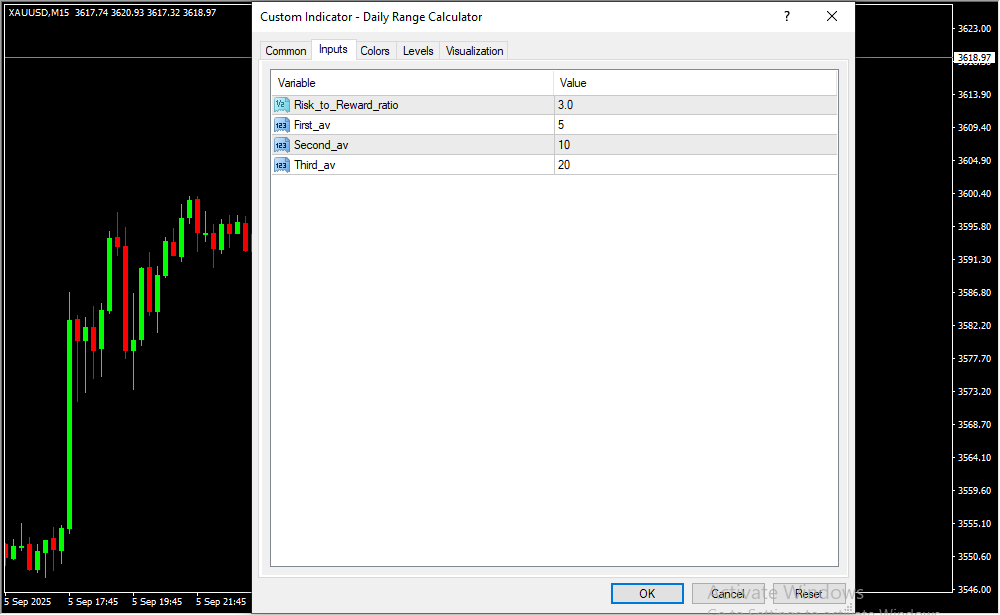Image resolution: width=1000 pixels, height=615 pixels.
Task: Go to the Levels tab
Action: (x=418, y=51)
